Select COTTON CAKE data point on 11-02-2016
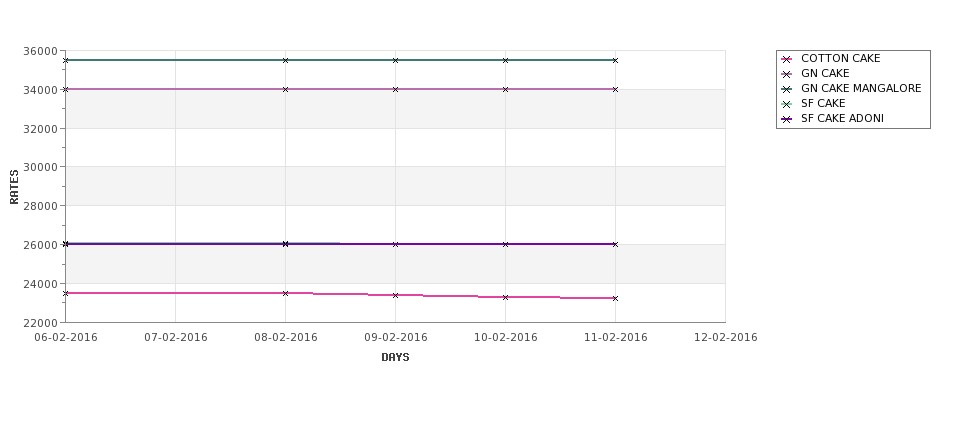This screenshot has height=429, width=975. [616, 298]
